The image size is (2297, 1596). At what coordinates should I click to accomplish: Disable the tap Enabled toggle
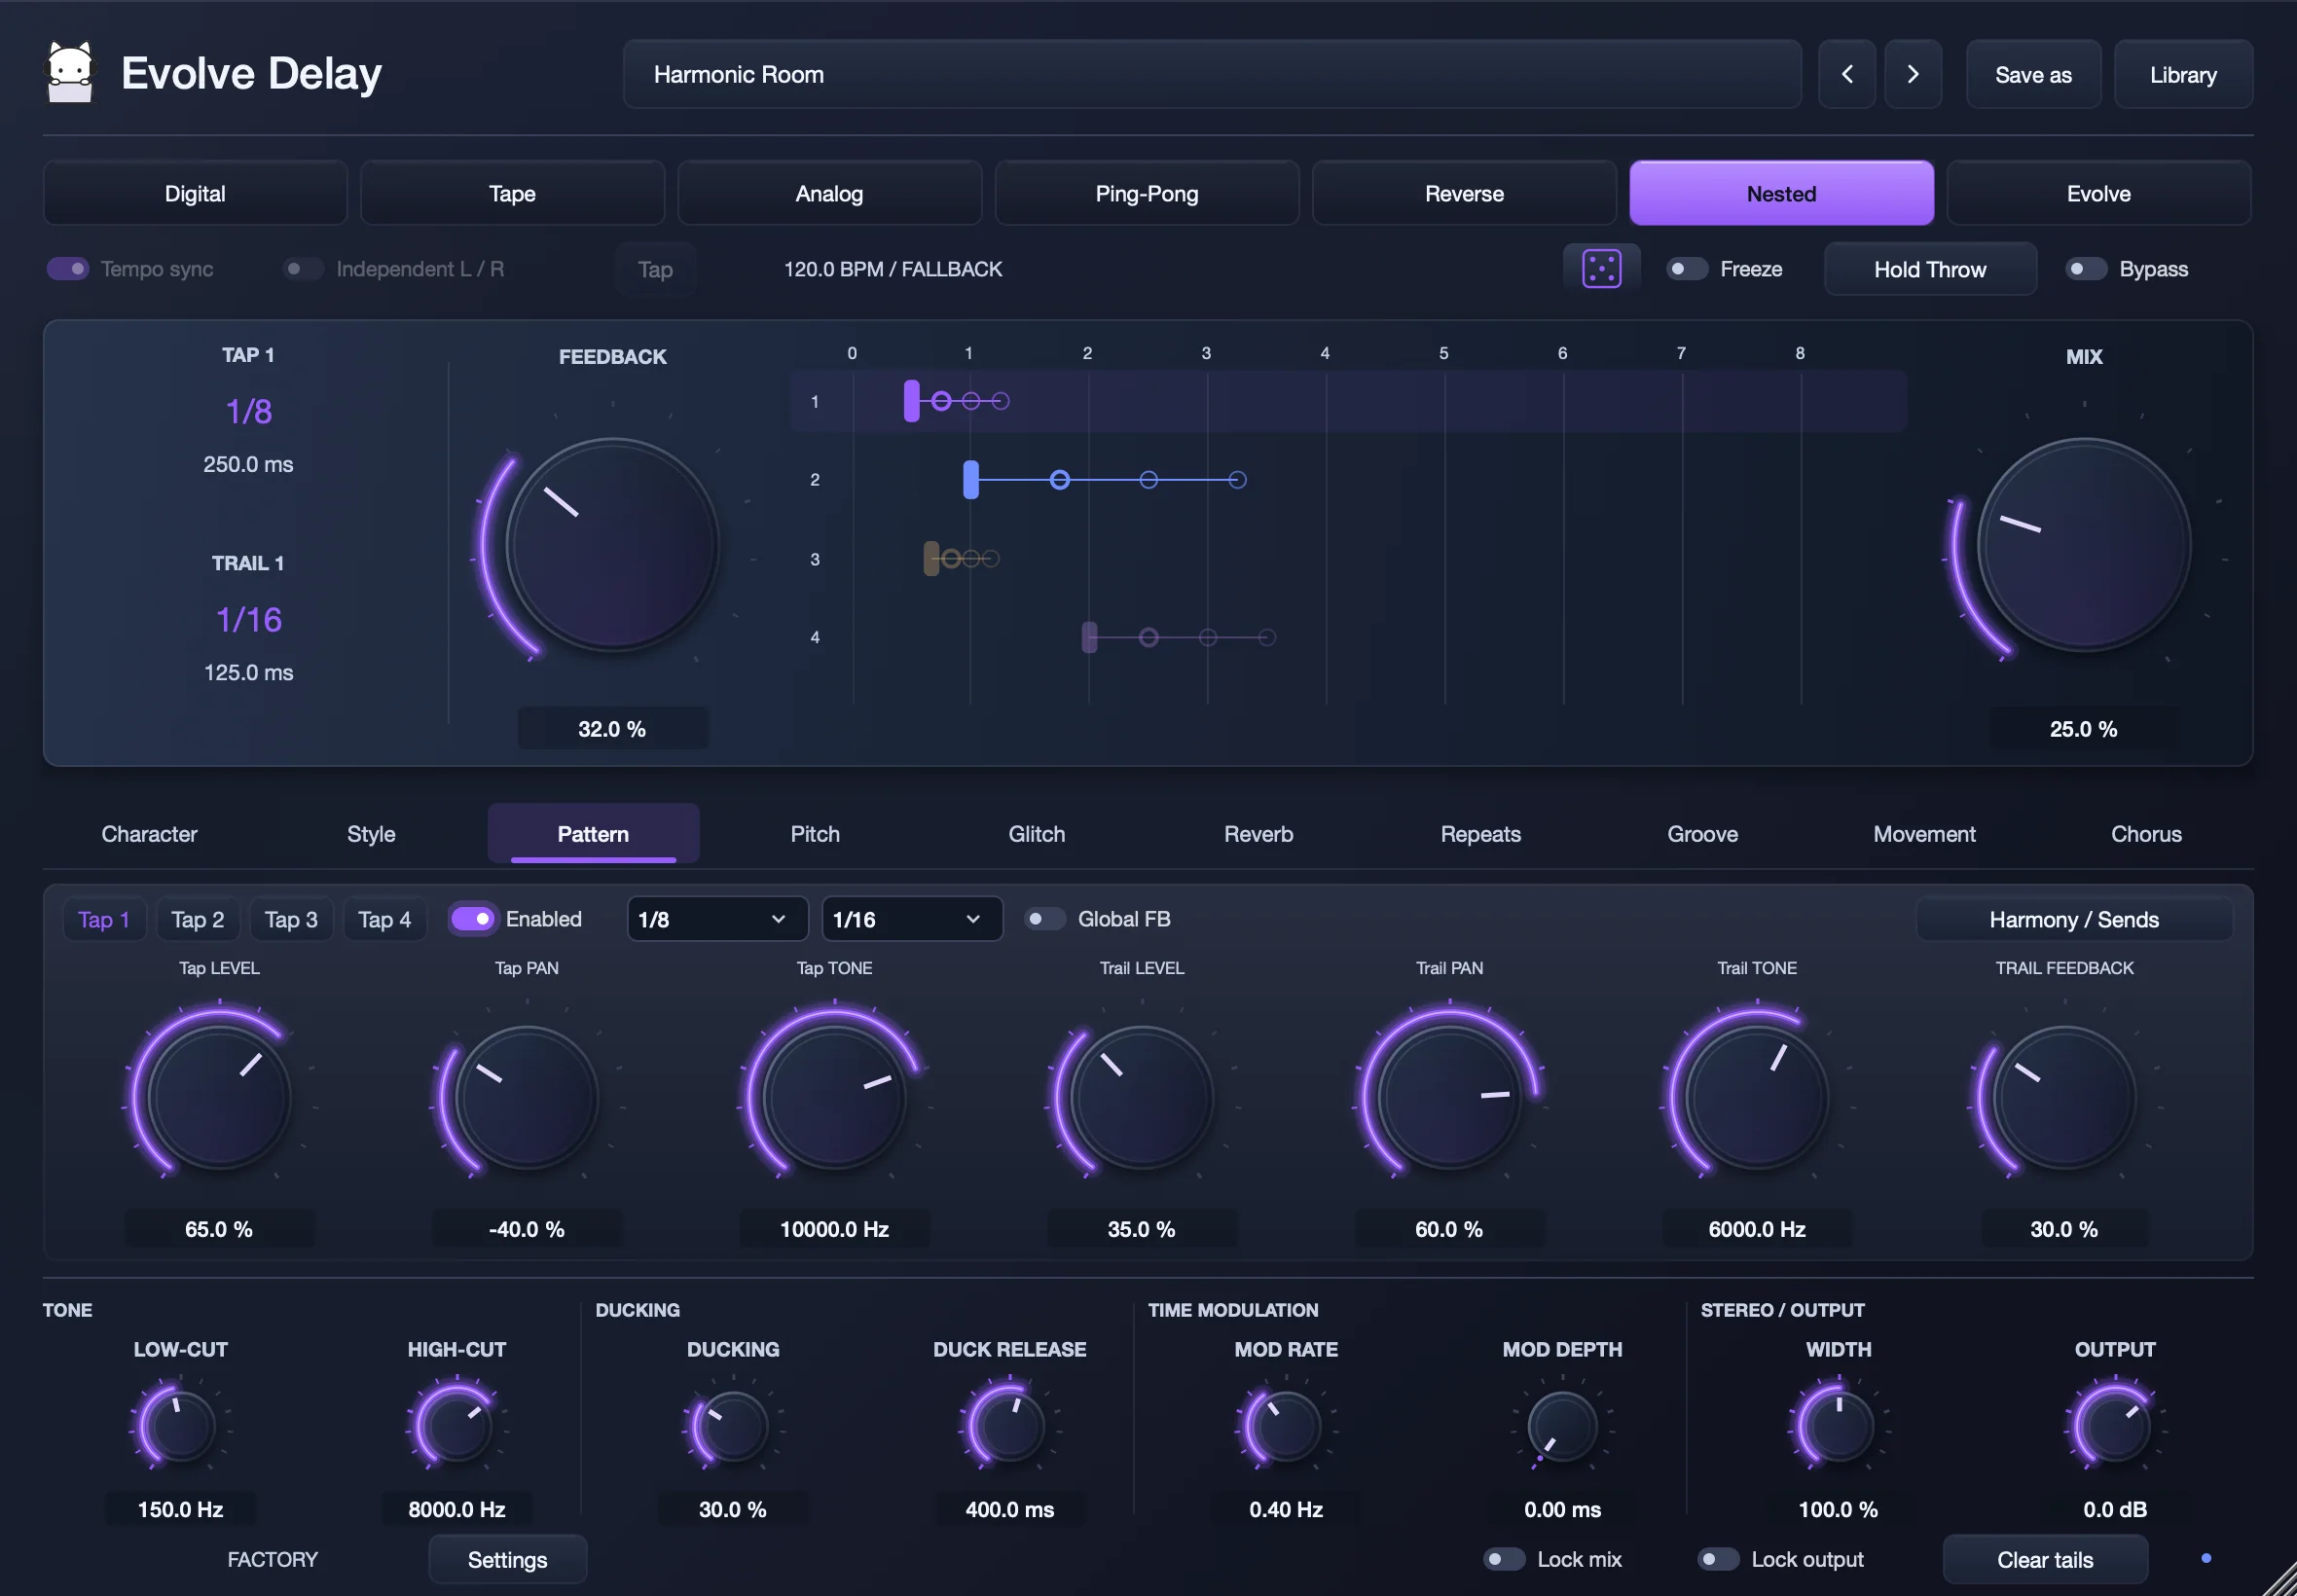coord(472,918)
